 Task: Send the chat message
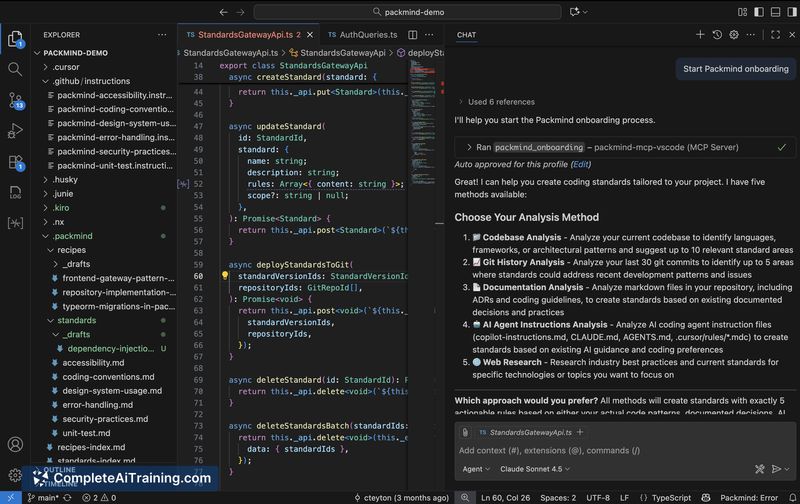tap(776, 469)
